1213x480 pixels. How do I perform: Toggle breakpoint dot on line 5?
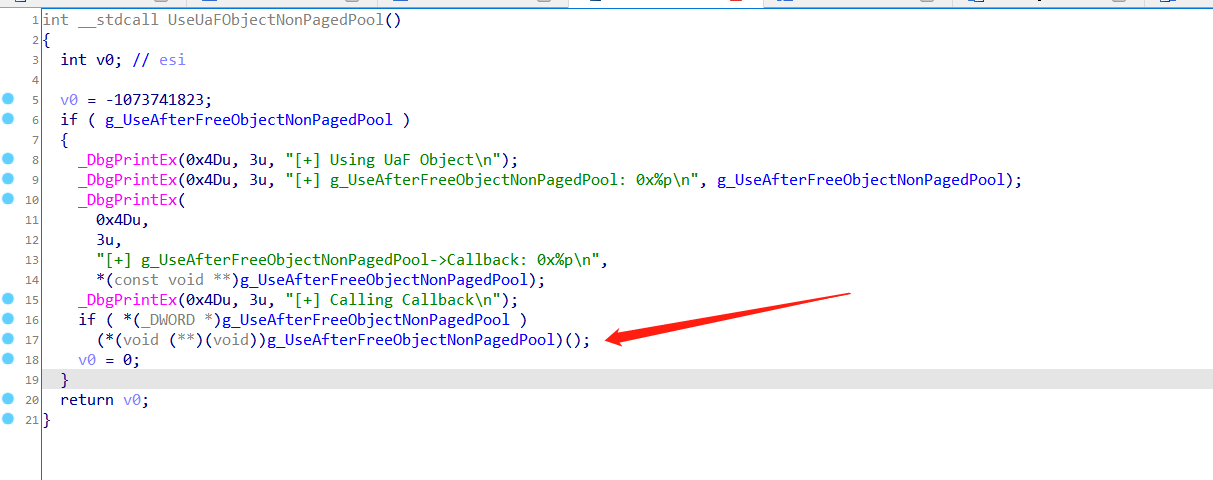[9, 99]
